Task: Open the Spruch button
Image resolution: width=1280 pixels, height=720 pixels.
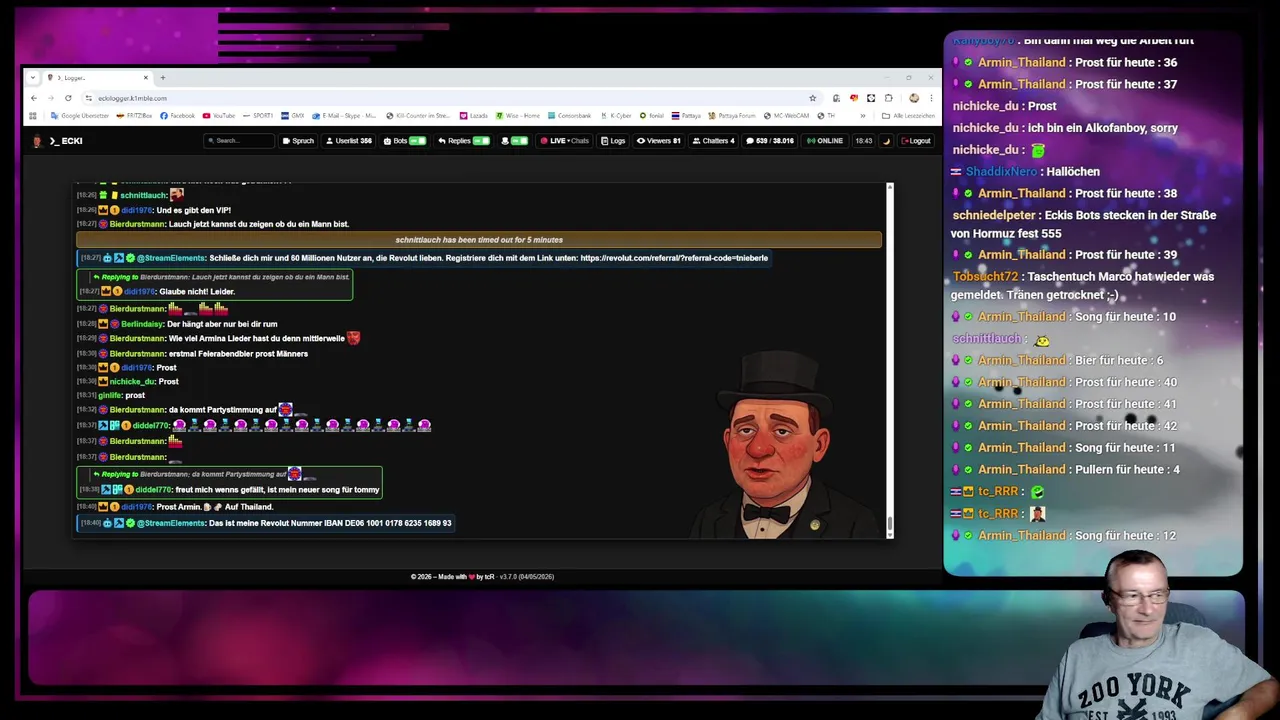Action: [298, 141]
